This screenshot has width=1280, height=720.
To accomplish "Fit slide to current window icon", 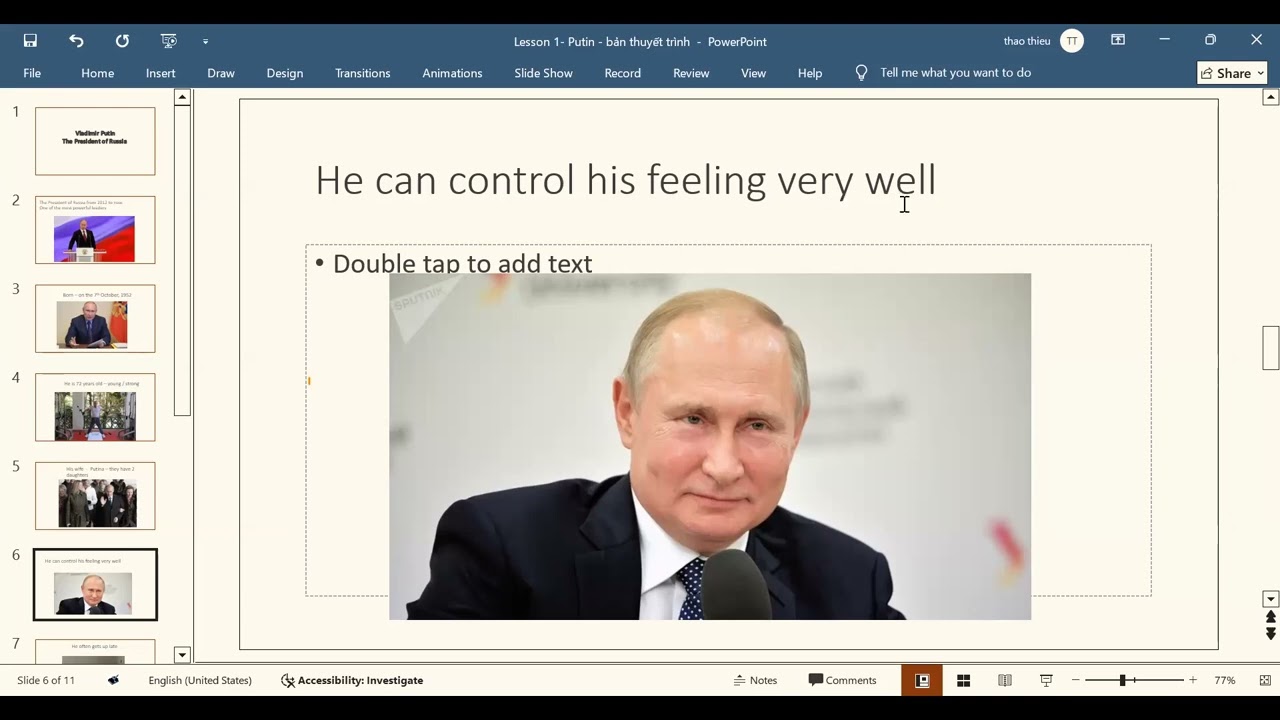I will tap(1265, 680).
